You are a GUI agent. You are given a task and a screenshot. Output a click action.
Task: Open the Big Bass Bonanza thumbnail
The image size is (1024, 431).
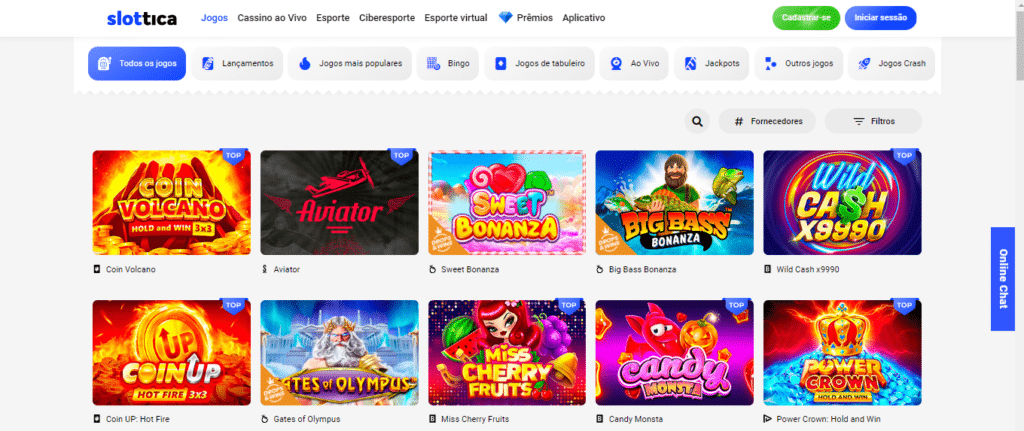point(675,202)
